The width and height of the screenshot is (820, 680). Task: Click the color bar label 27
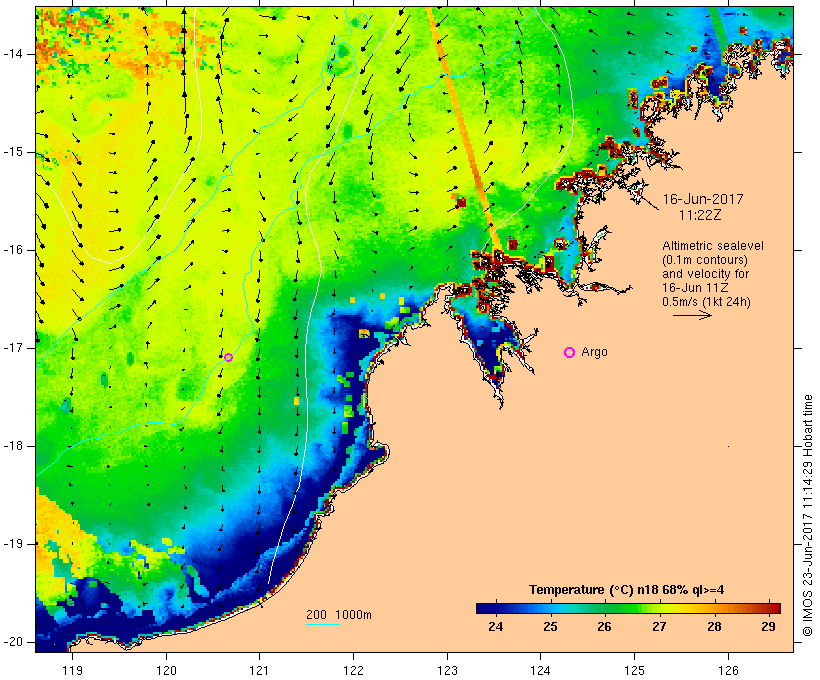(659, 626)
